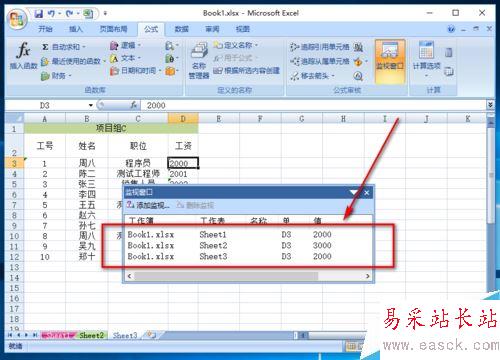The height and width of the screenshot is (360, 500).
Task: Click Error Checking icon
Action: [x=358, y=62]
